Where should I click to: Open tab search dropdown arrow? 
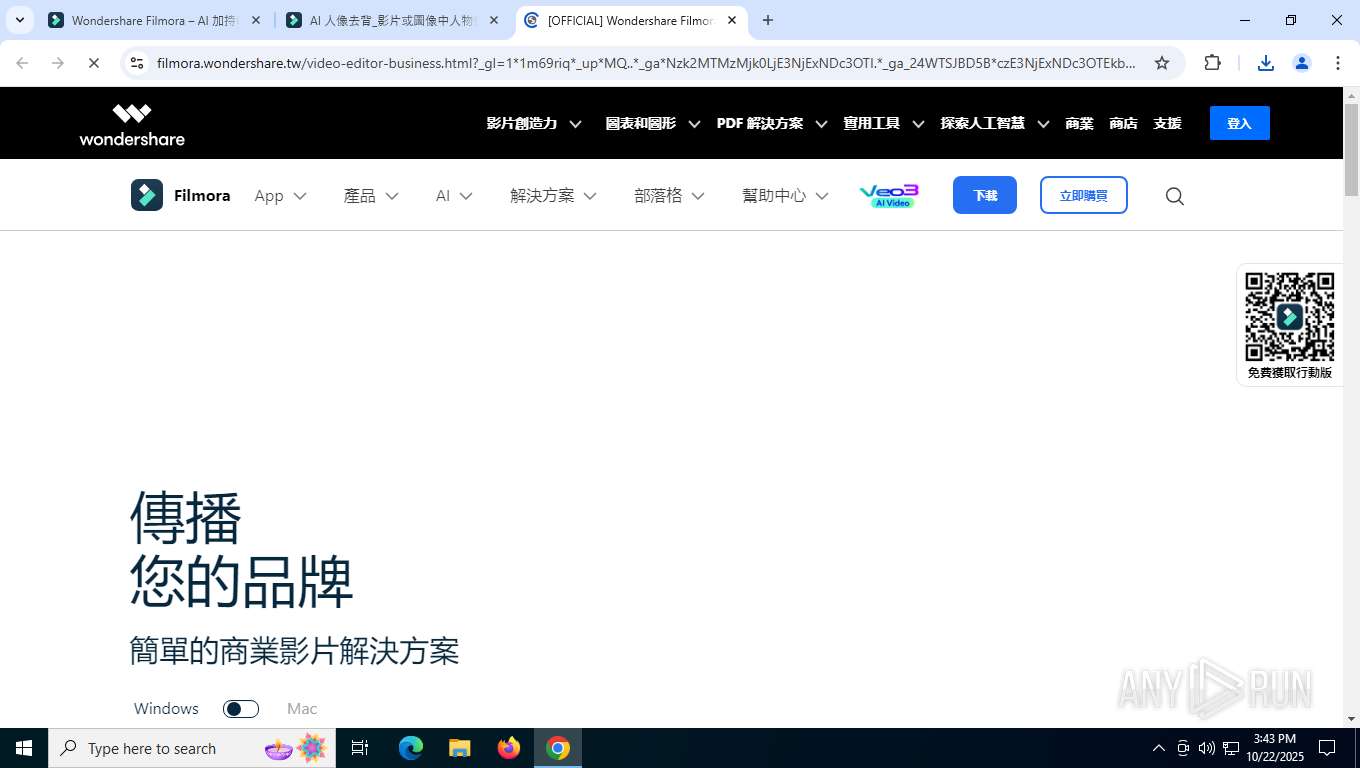19,20
